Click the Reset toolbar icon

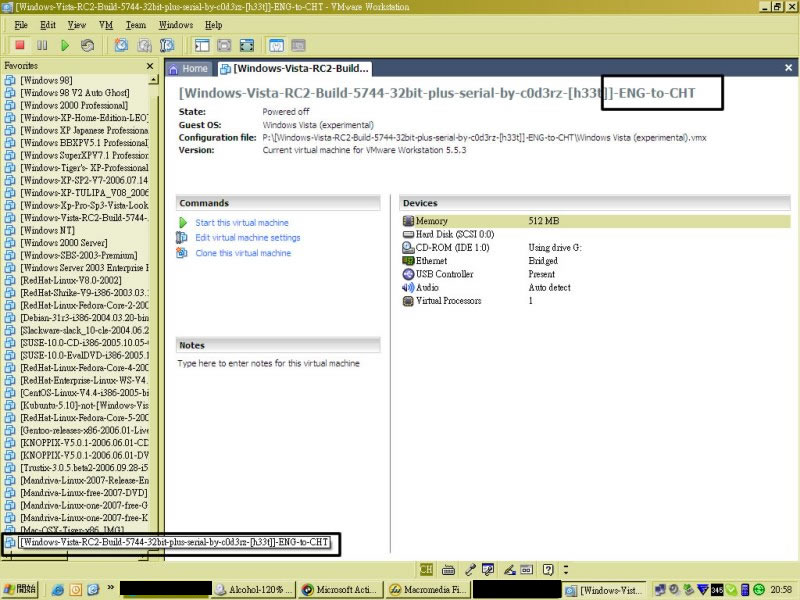pyautogui.click(x=87, y=45)
